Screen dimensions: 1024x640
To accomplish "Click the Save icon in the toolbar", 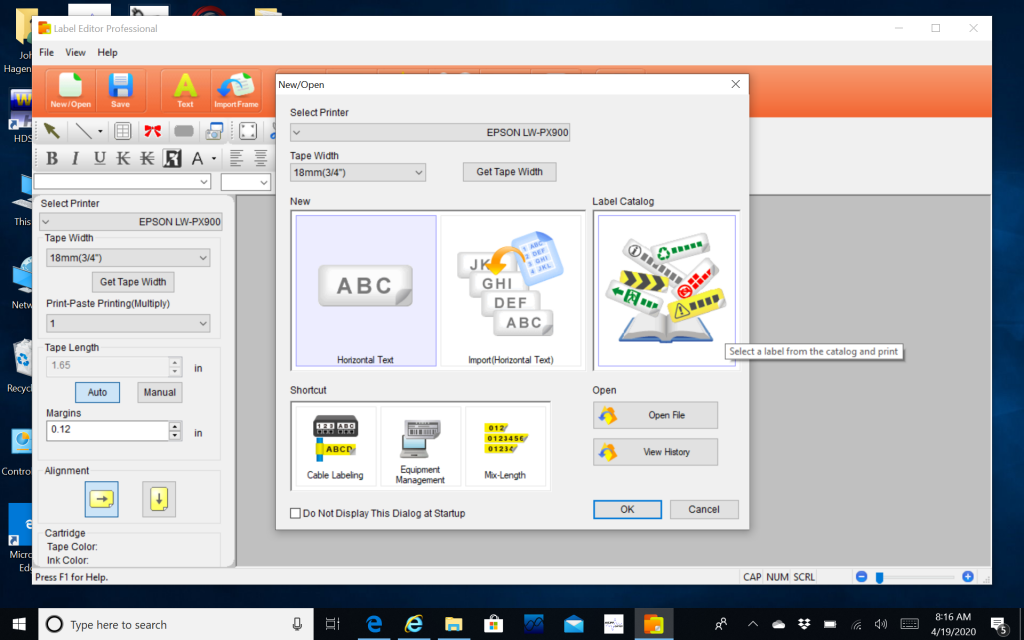I will click(120, 90).
